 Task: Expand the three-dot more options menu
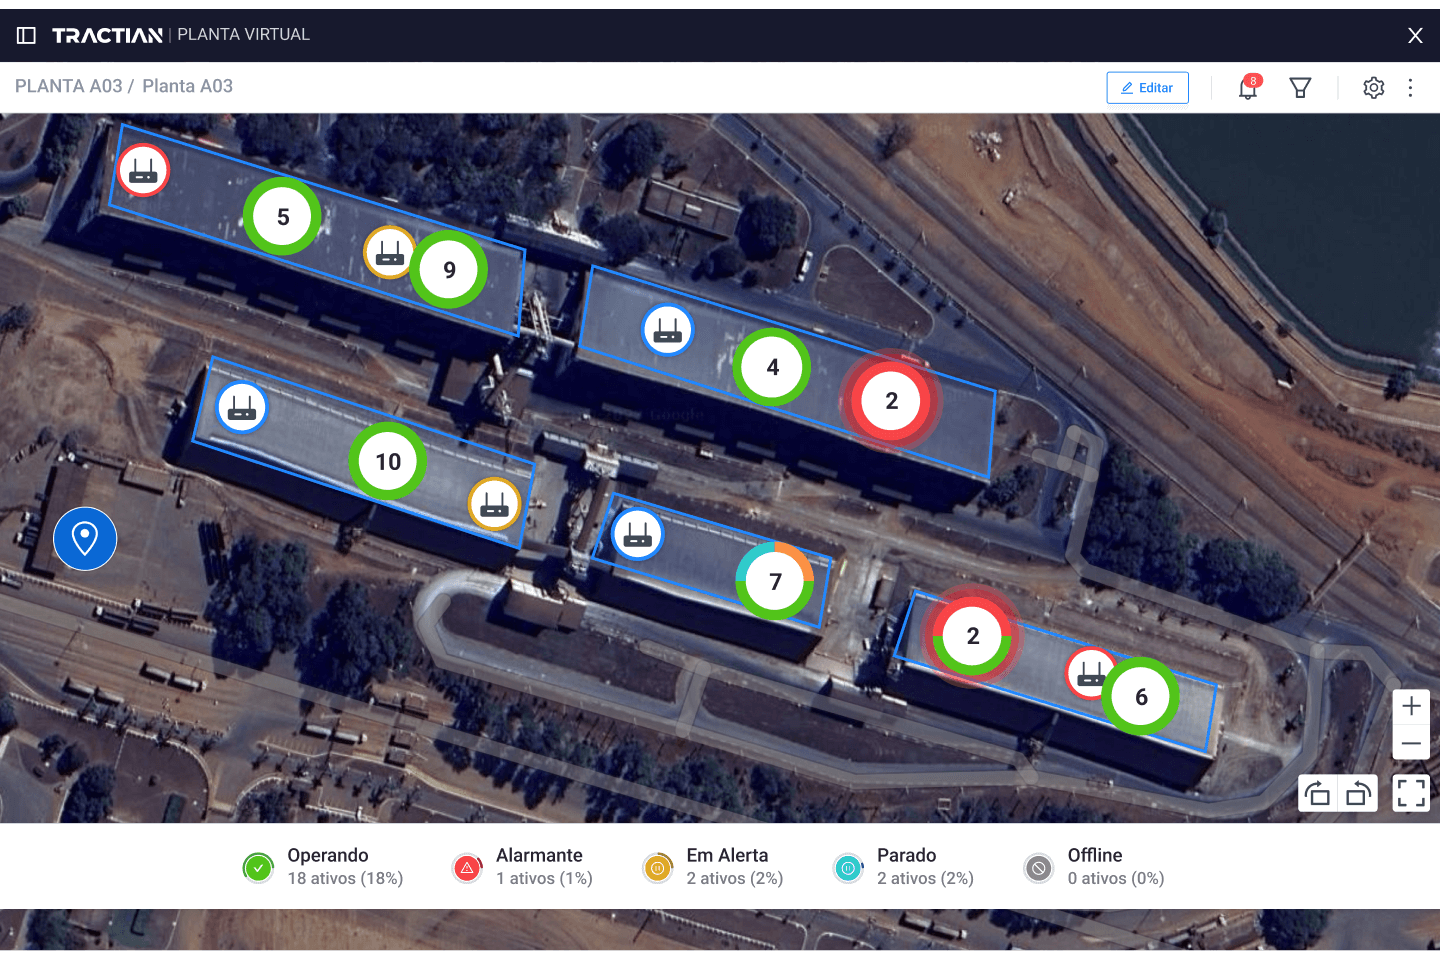[x=1410, y=88]
